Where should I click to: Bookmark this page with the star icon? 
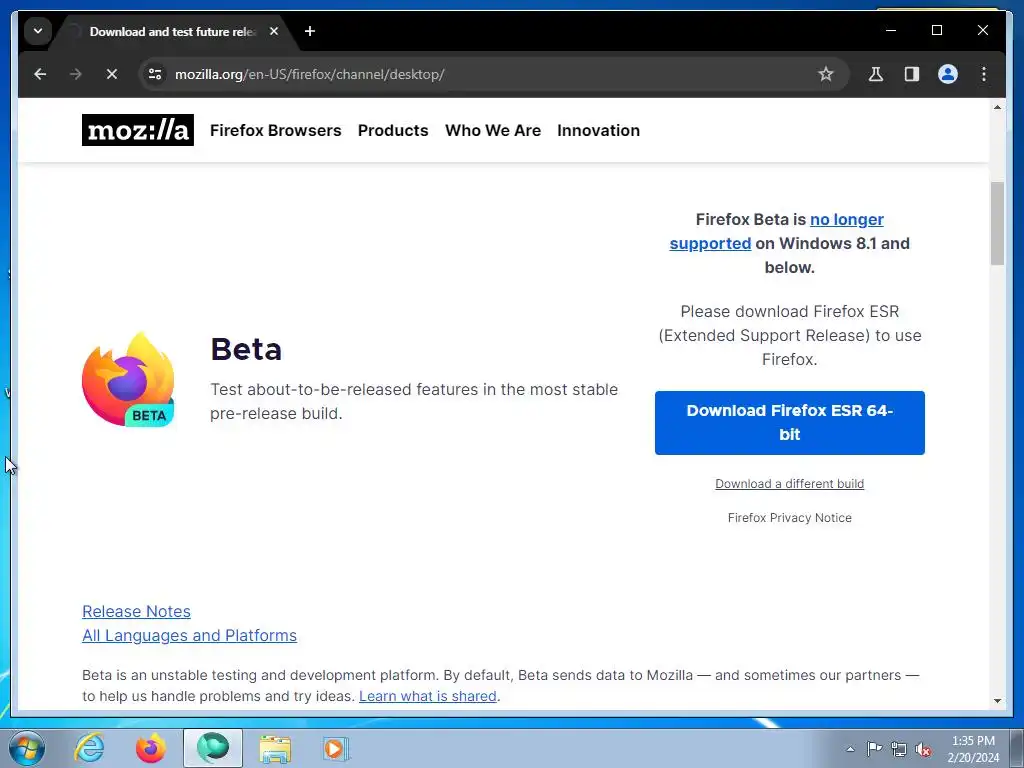pos(825,74)
